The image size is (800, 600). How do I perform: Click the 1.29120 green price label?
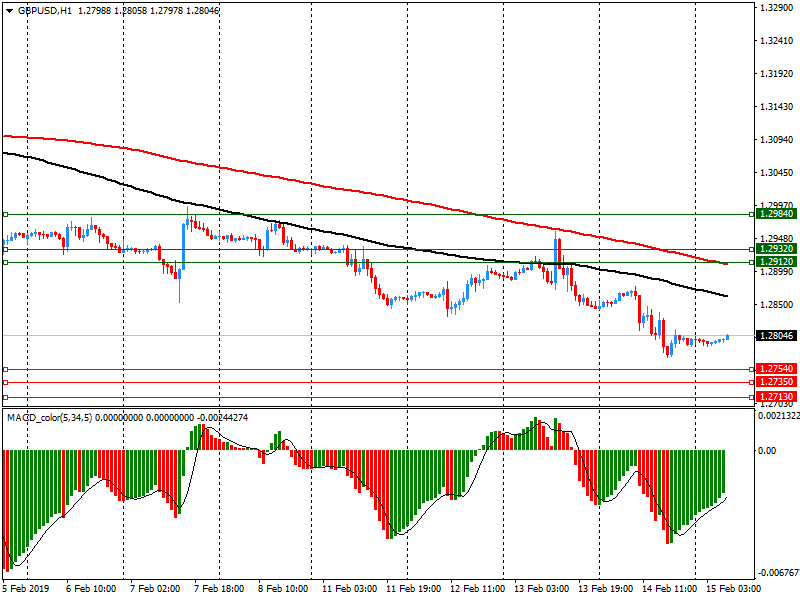click(x=776, y=262)
